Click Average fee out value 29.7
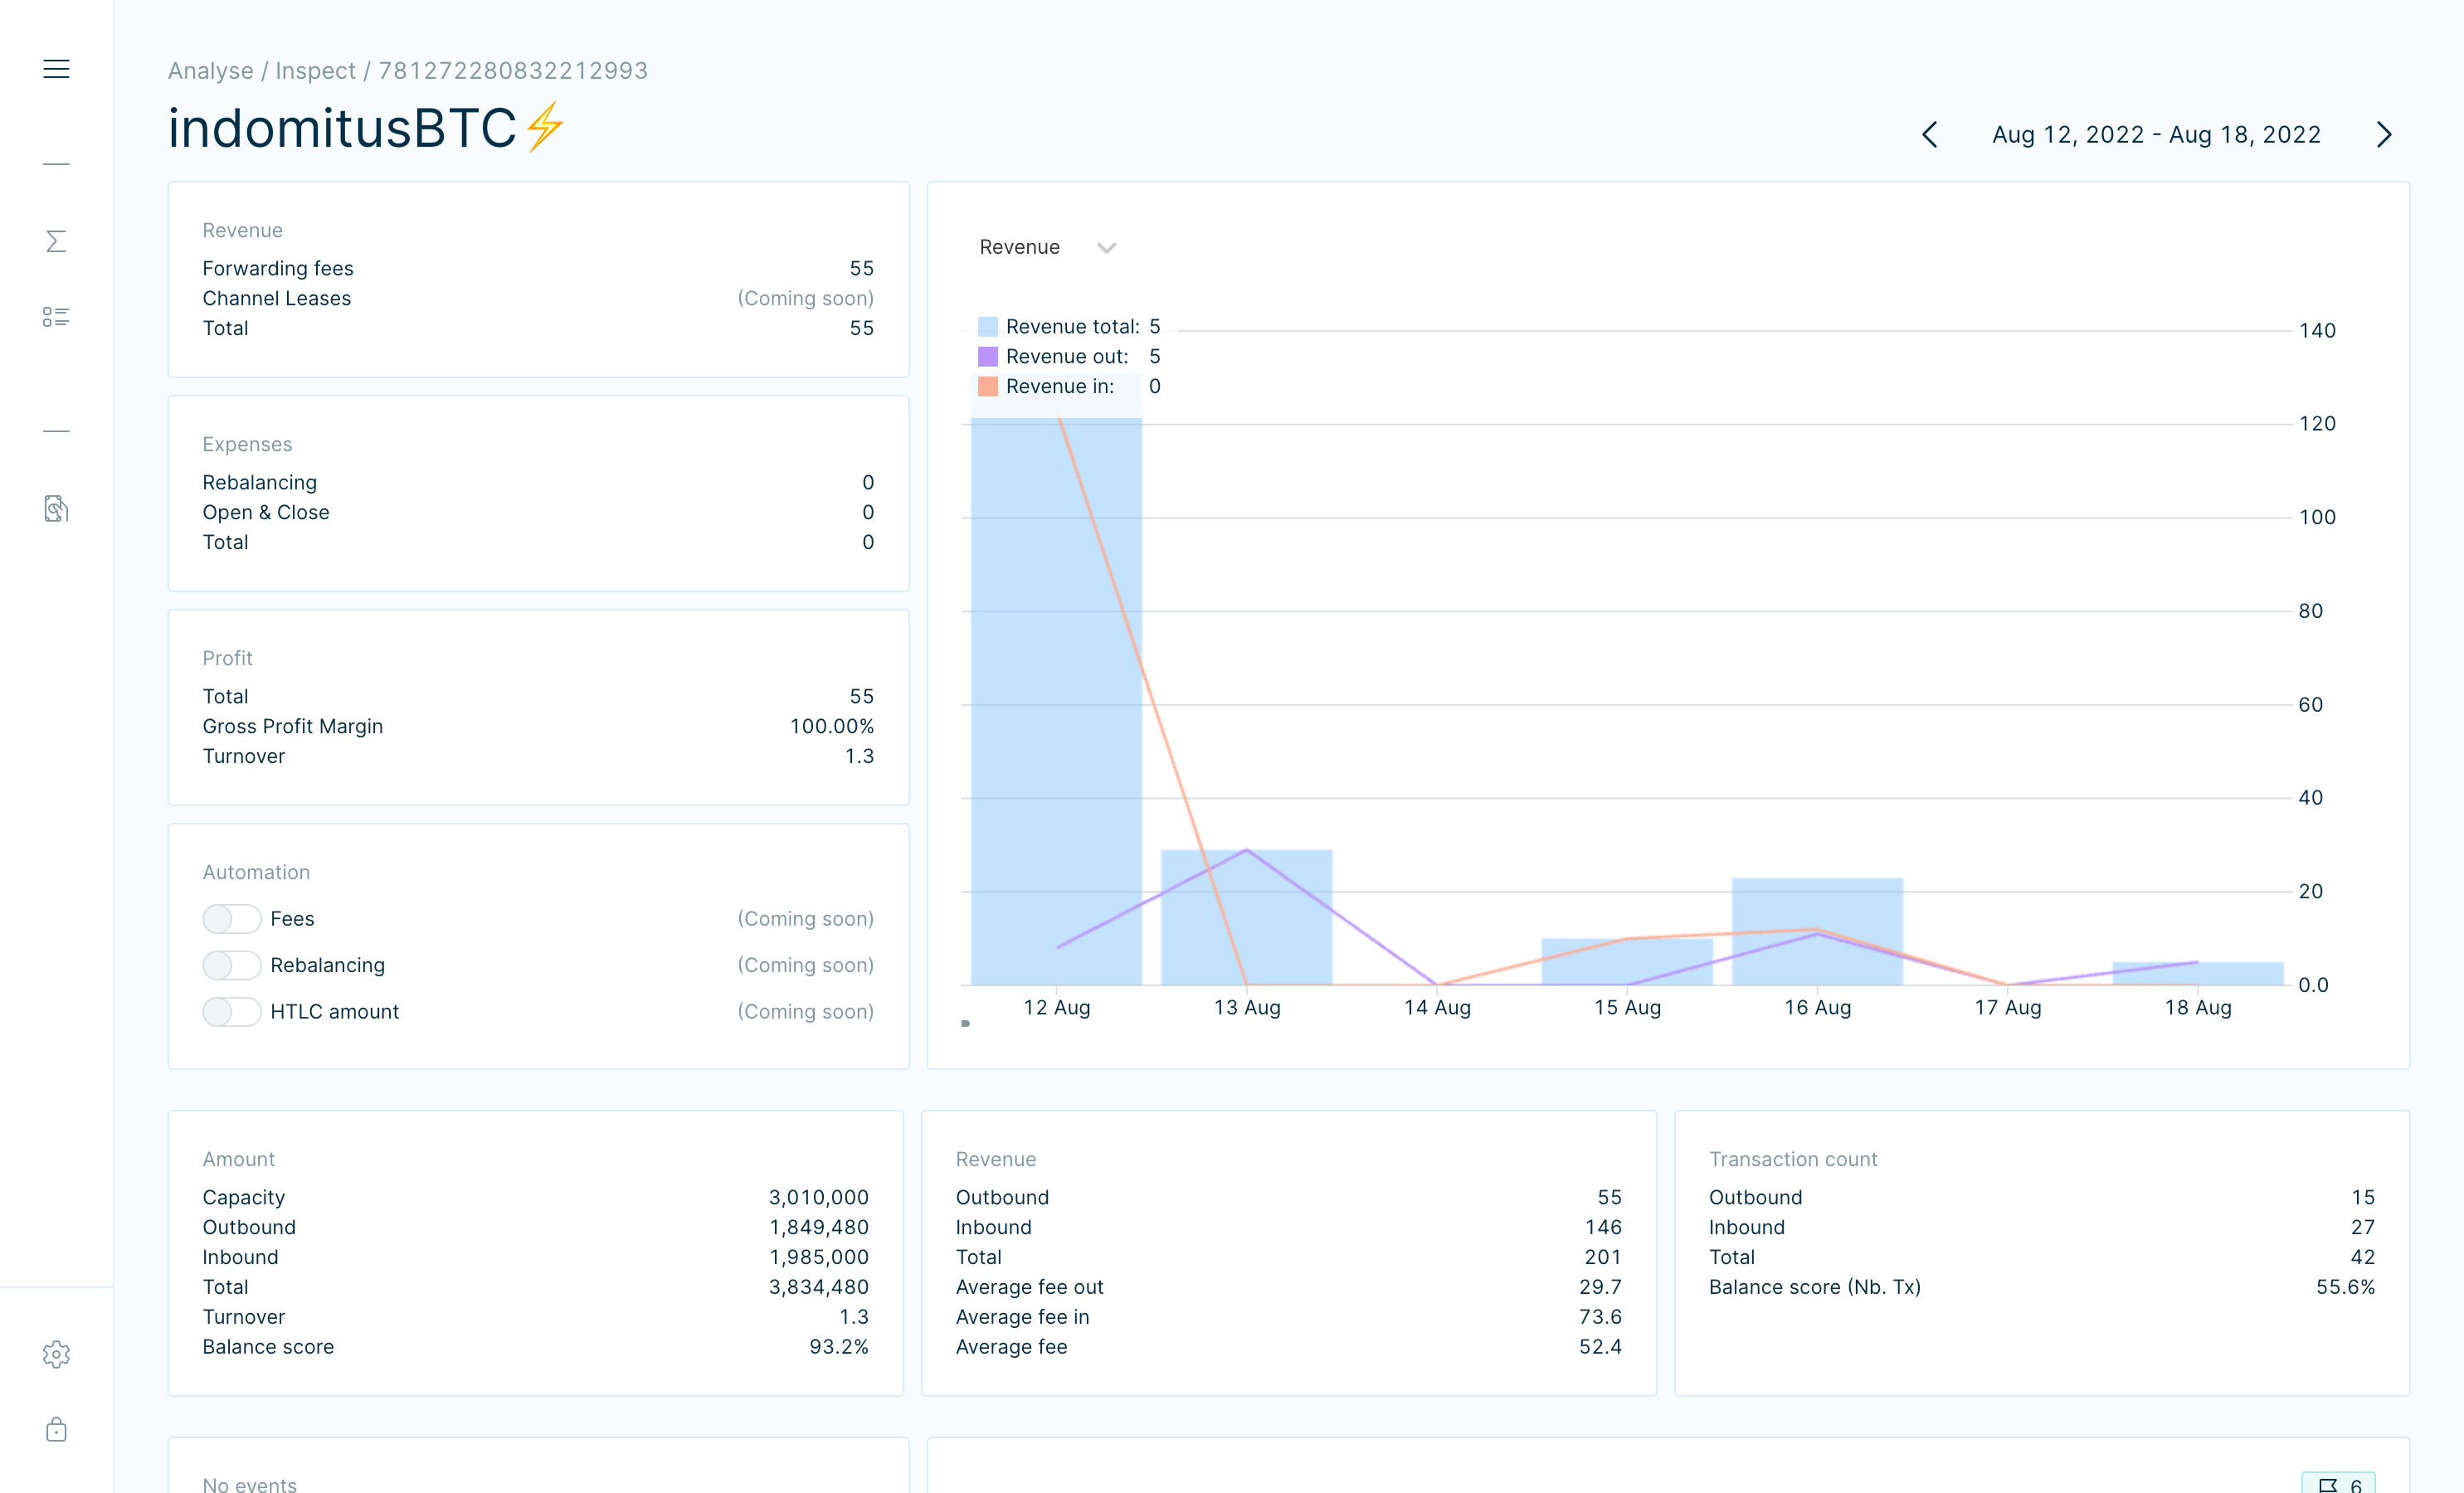 [x=1600, y=1287]
